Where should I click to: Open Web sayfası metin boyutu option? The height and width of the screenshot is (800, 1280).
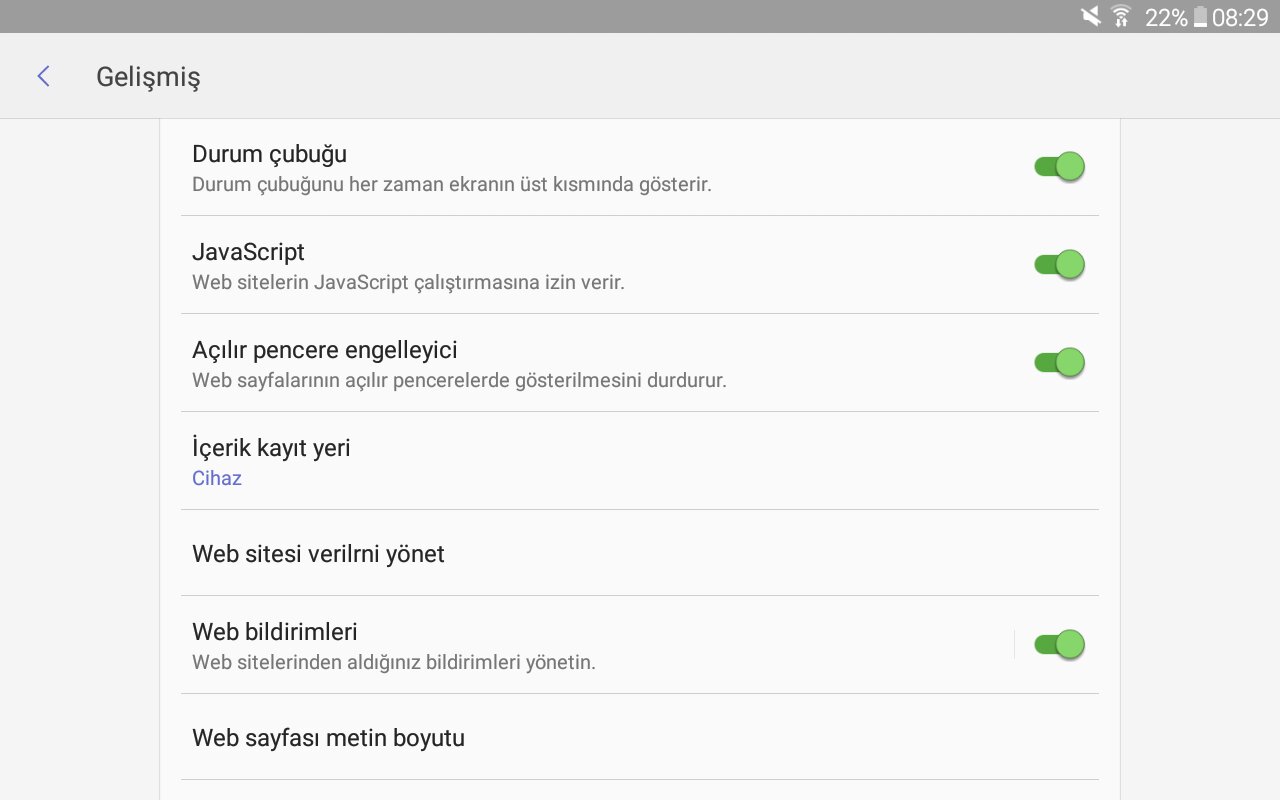click(328, 738)
